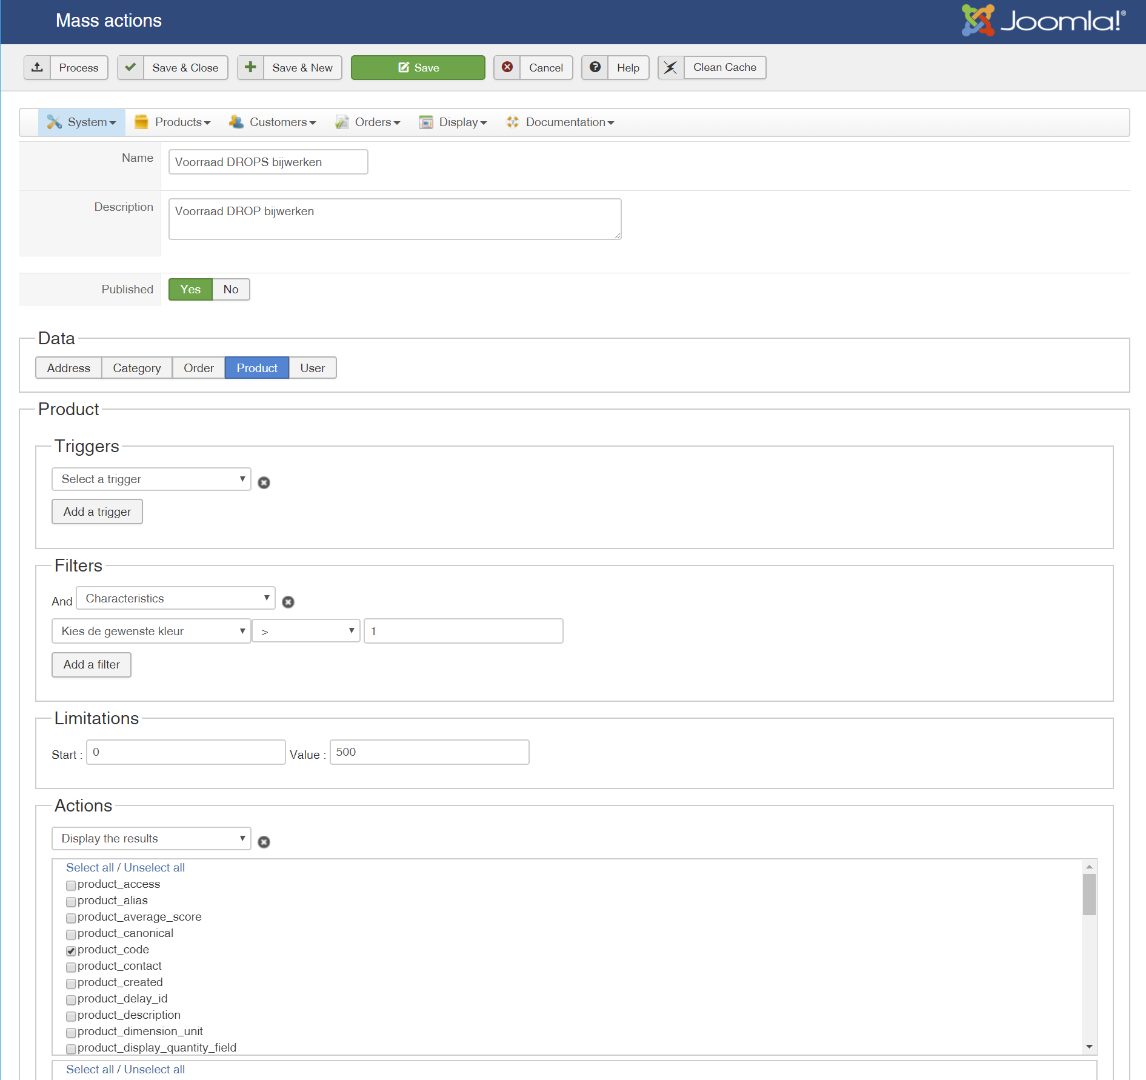
Task: Open the Select a trigger dropdown
Action: pos(151,479)
